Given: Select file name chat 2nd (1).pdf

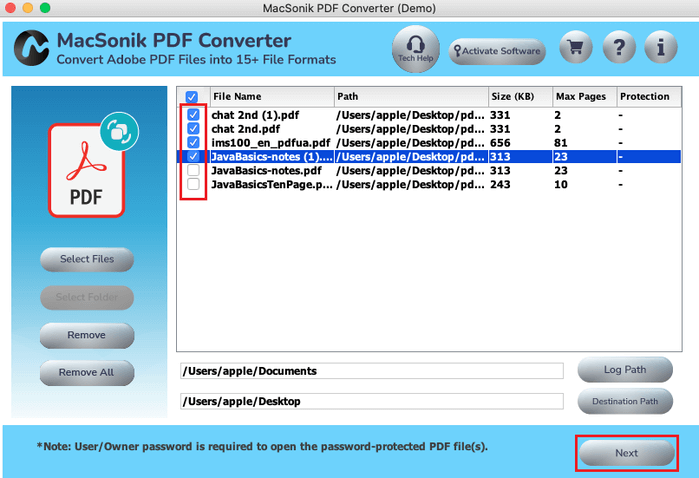Looking at the screenshot, I should 255,115.
